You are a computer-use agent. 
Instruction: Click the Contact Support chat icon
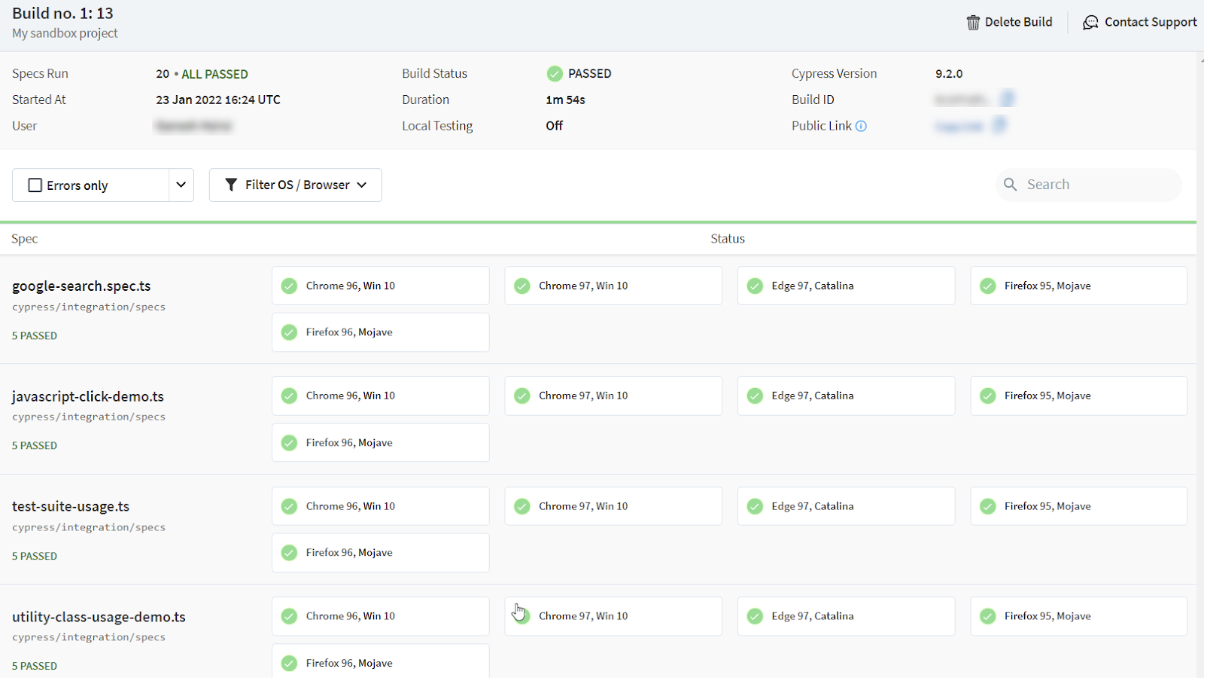click(1090, 22)
